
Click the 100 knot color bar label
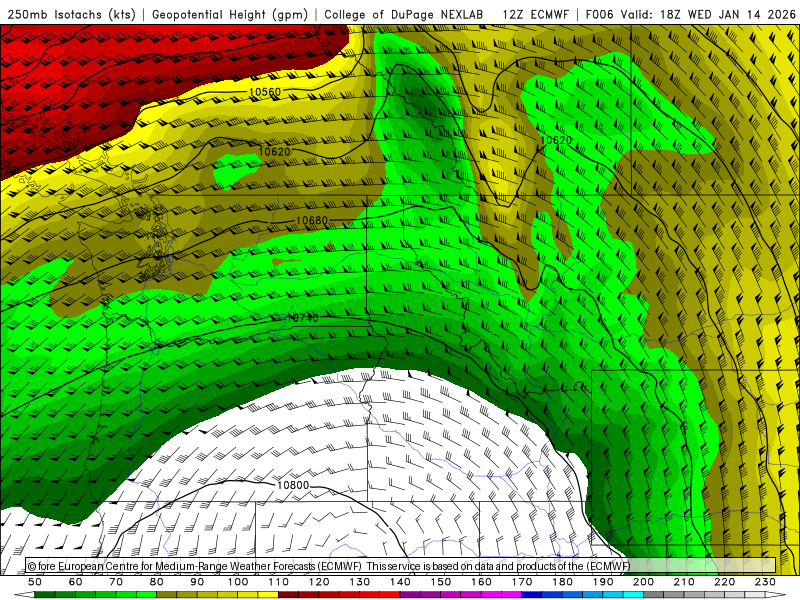pyautogui.click(x=238, y=582)
